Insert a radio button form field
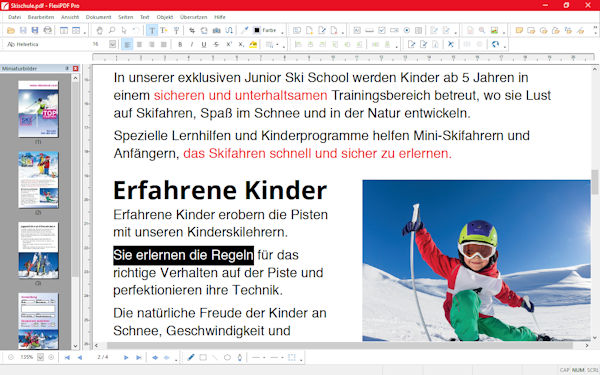 [407, 30]
